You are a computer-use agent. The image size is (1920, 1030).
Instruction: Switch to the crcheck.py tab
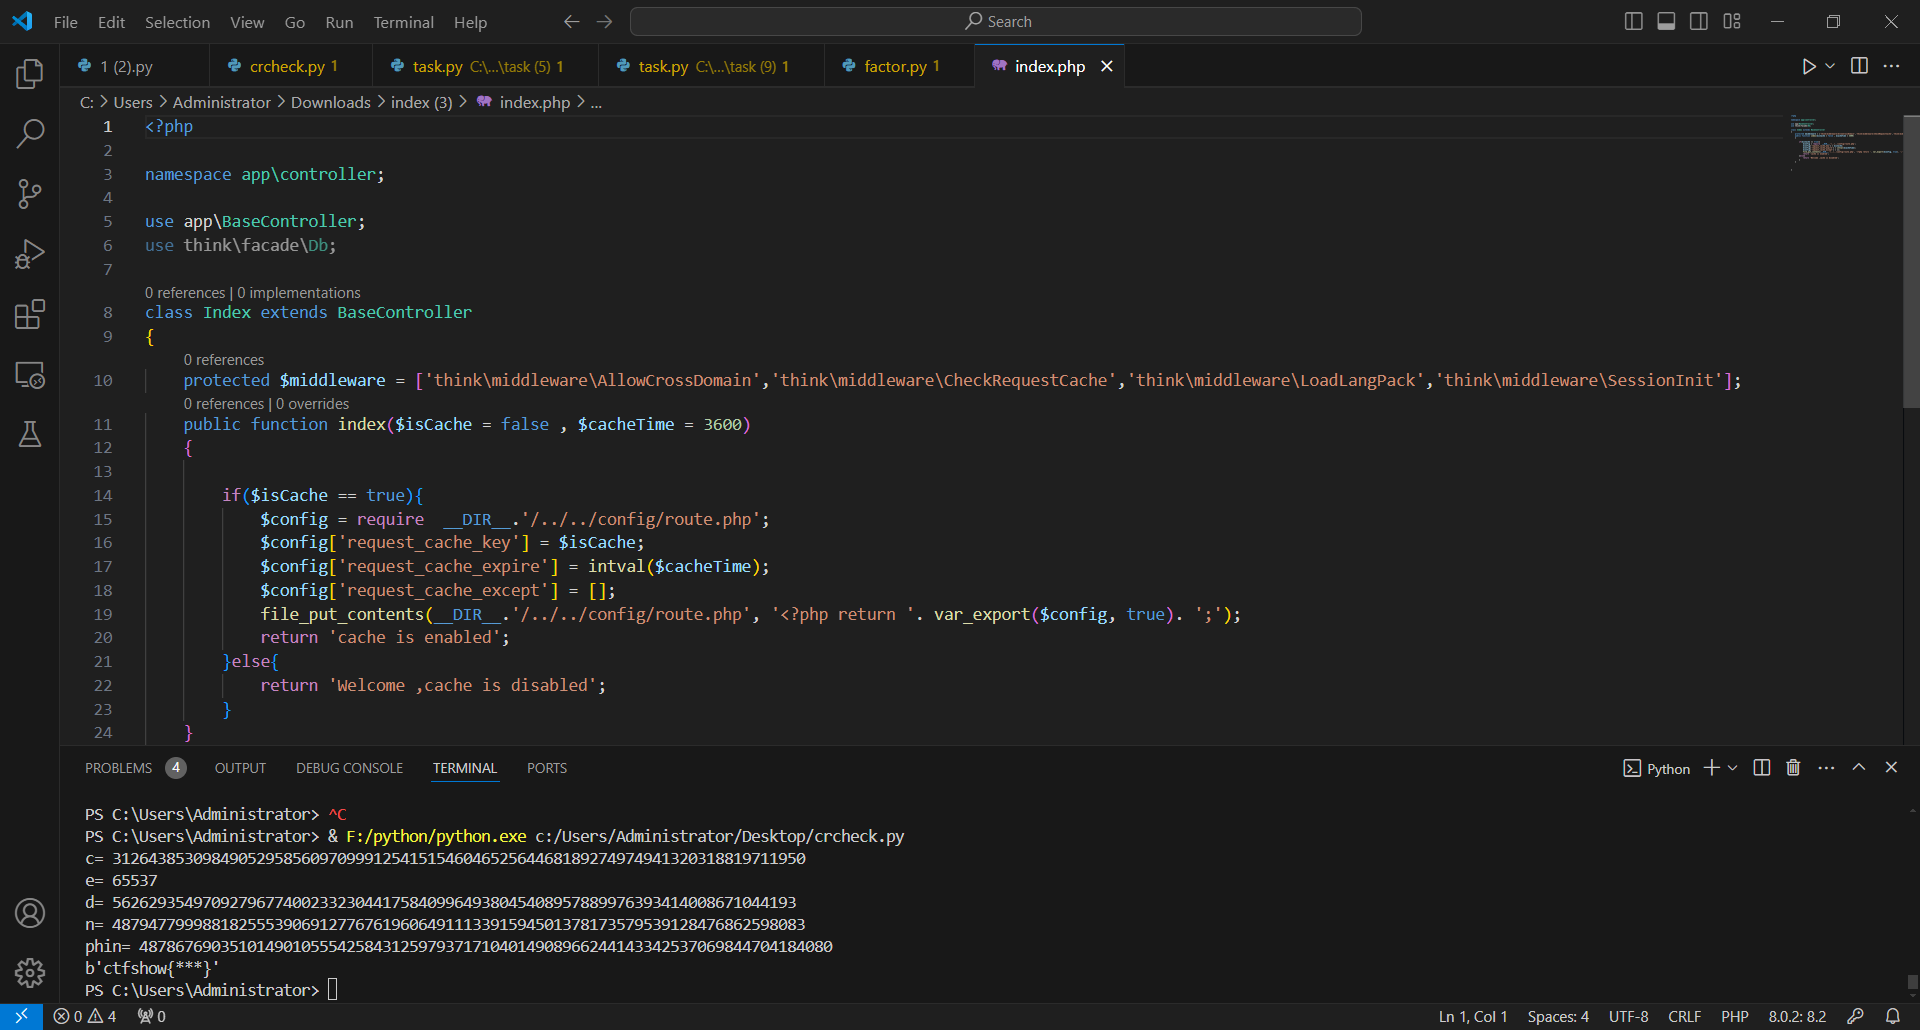pos(292,66)
